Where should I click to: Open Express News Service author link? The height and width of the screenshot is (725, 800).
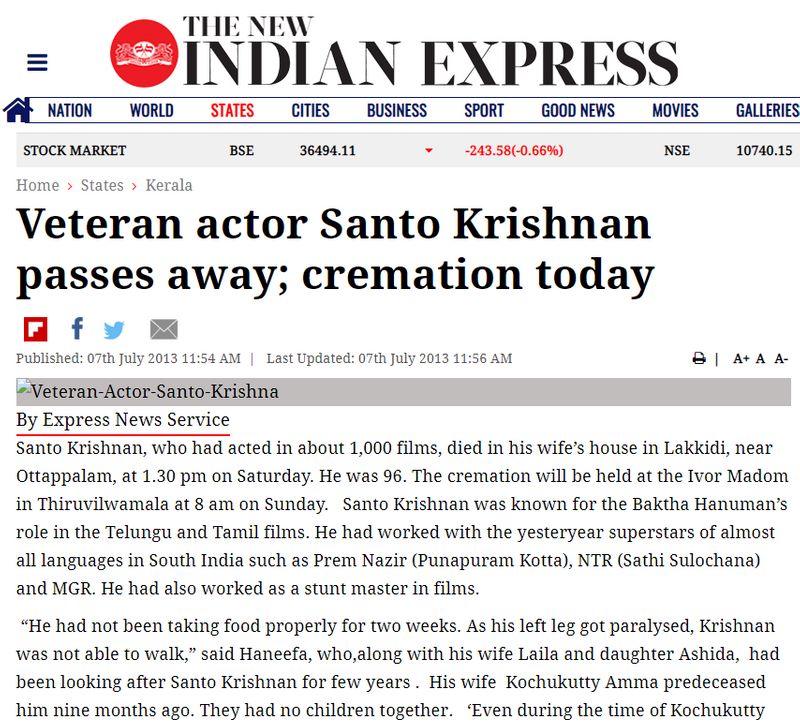click(123, 420)
